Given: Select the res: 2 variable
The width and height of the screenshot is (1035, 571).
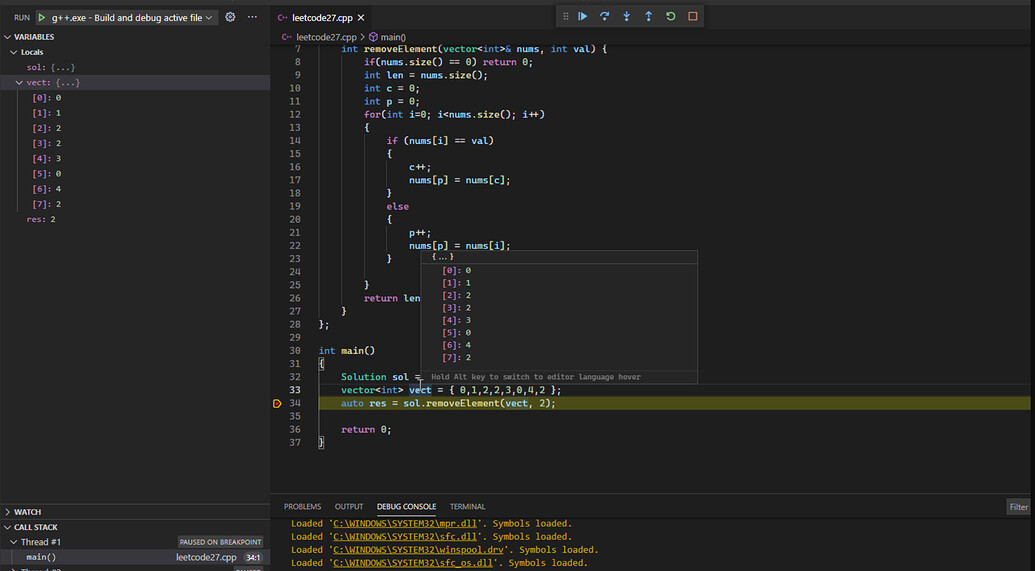Looking at the screenshot, I should coord(135,219).
